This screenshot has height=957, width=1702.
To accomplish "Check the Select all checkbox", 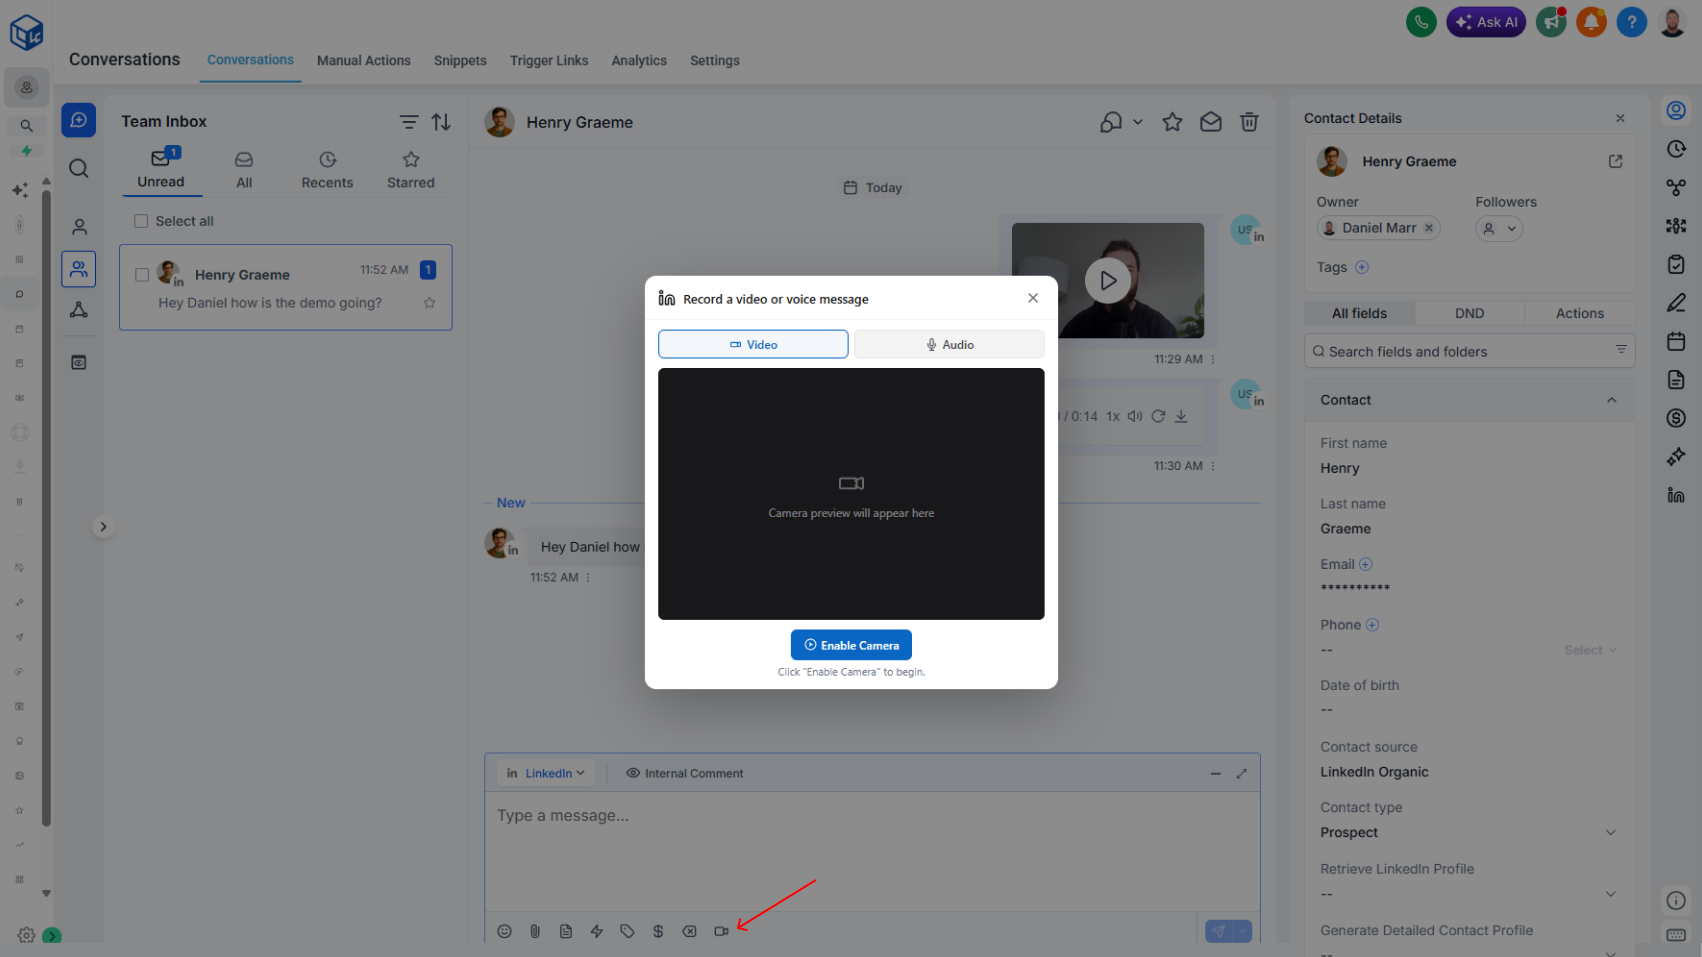I will pyautogui.click(x=141, y=221).
